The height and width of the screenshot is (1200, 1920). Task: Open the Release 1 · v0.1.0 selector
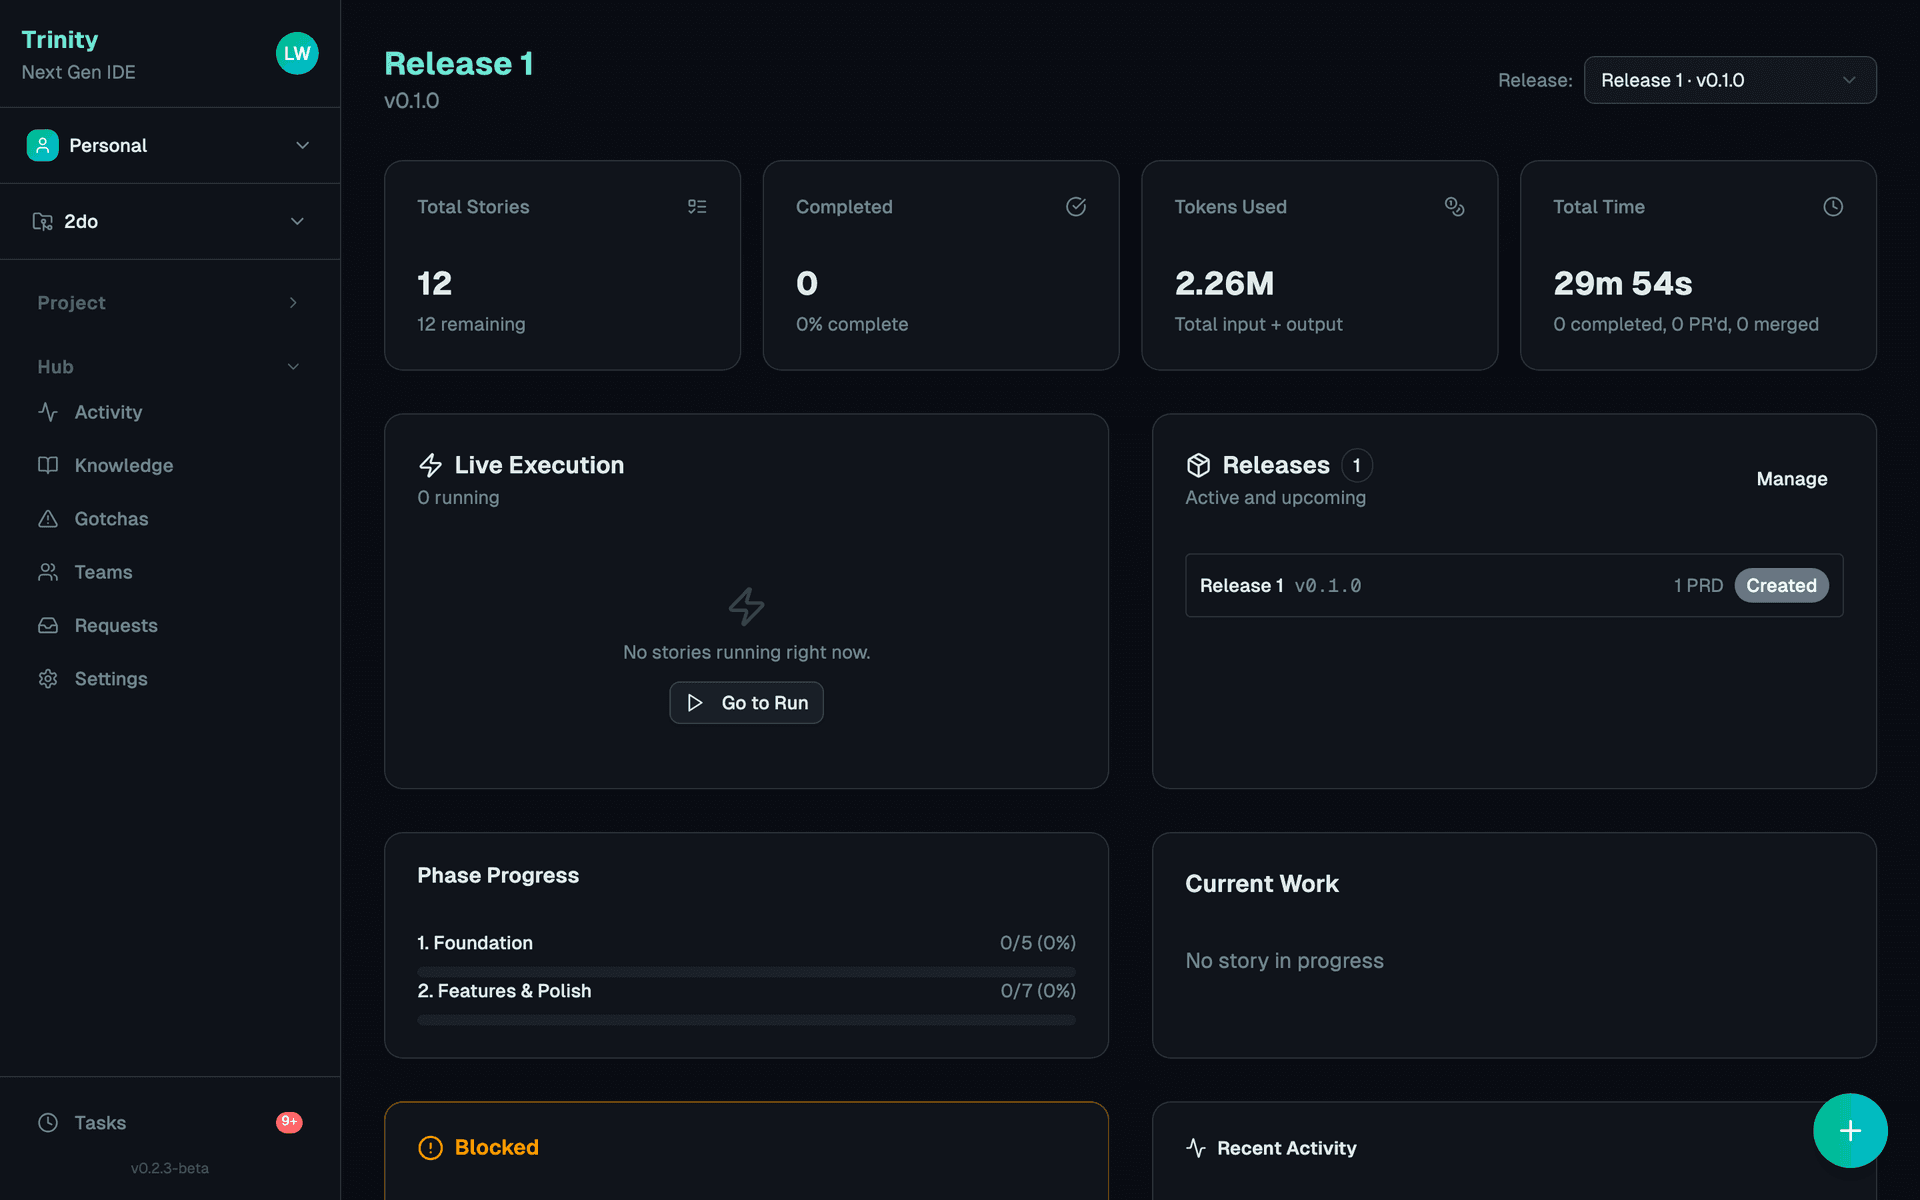click(x=1730, y=80)
